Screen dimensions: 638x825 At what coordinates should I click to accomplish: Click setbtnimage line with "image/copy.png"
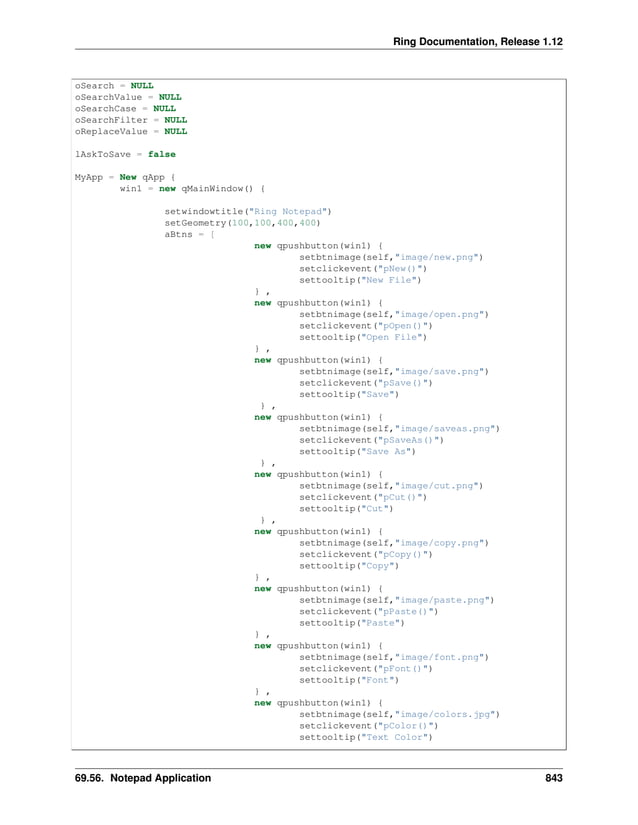pos(394,542)
